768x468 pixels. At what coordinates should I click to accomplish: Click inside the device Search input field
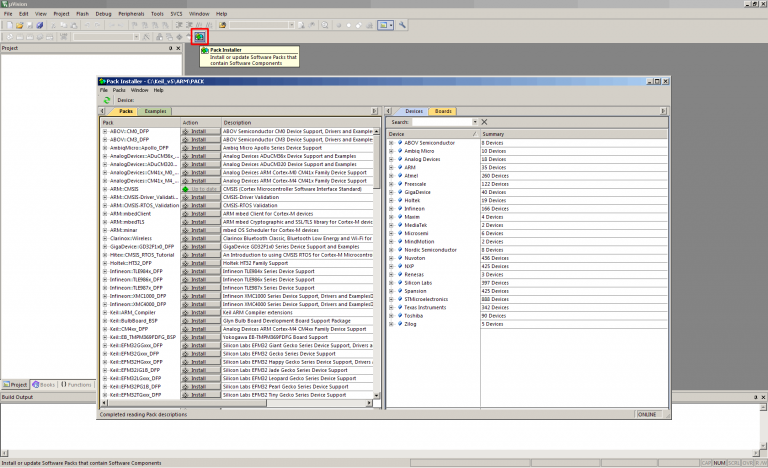coord(442,122)
